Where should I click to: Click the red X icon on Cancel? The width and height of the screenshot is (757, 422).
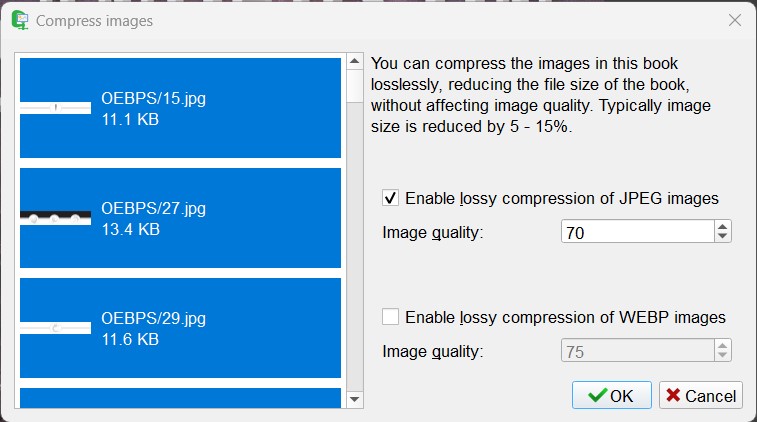tap(672, 396)
